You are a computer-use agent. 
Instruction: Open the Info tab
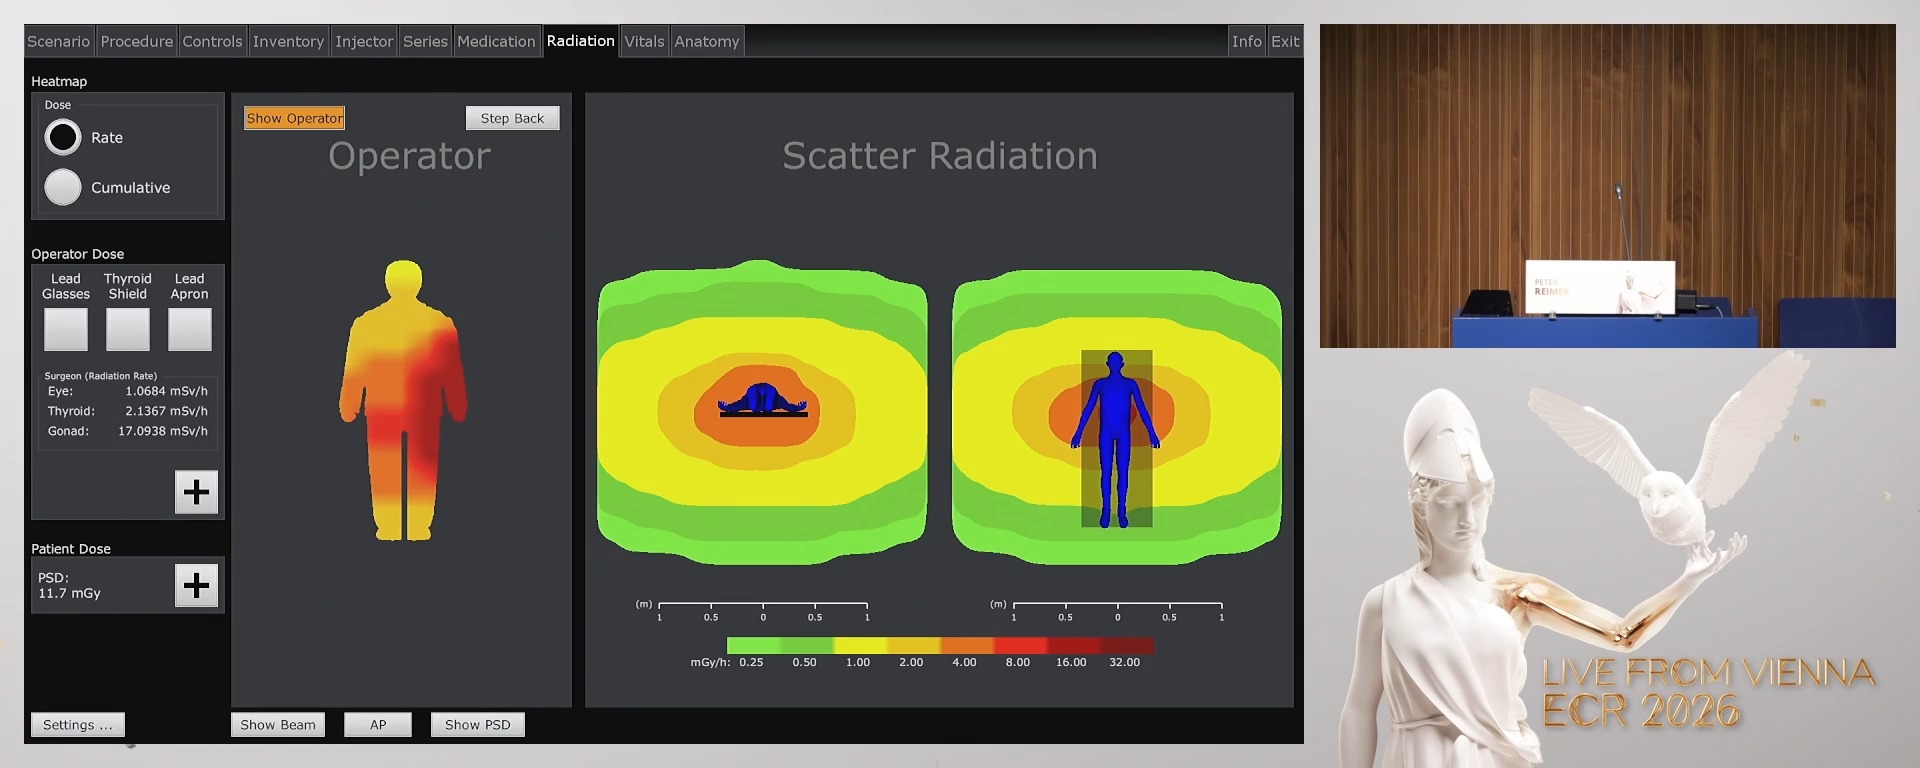click(x=1247, y=41)
